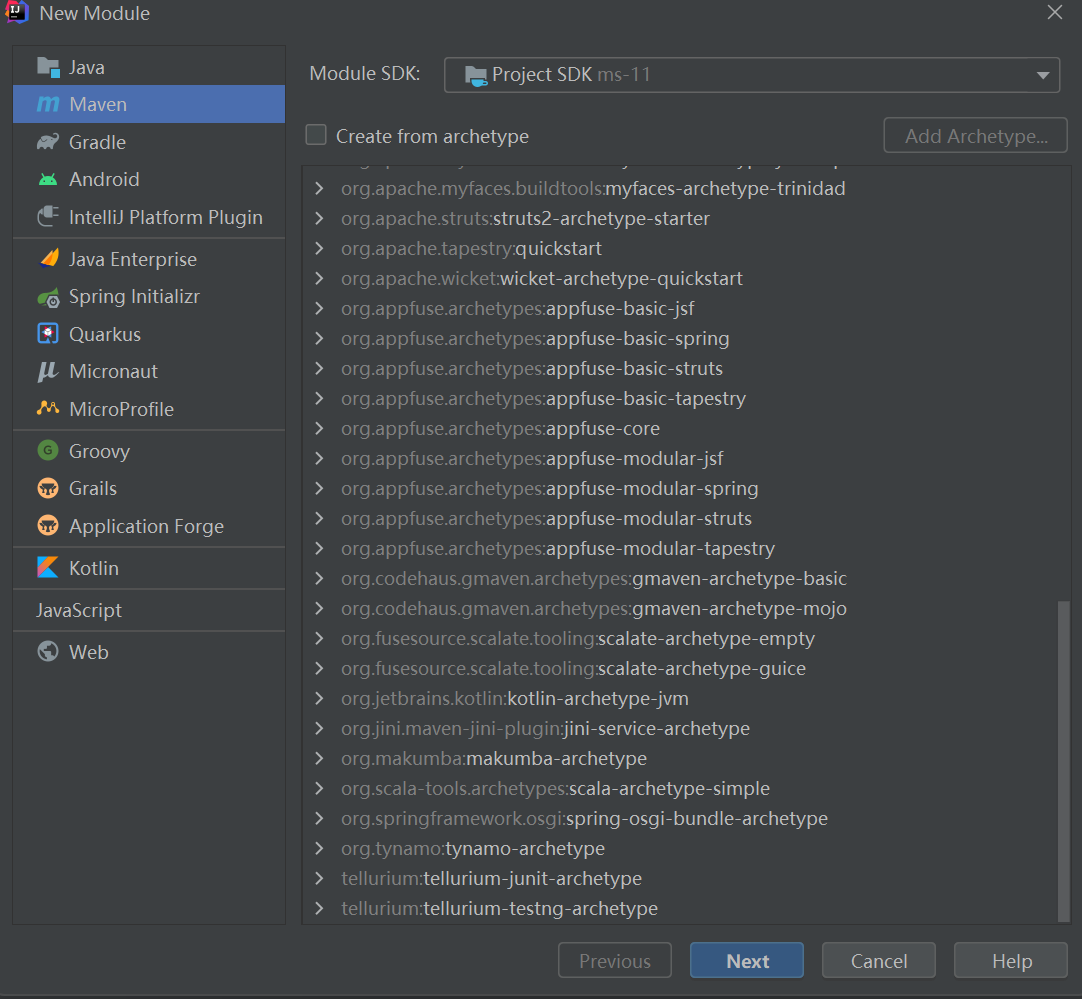Click the Maven 'm' icon
The width and height of the screenshot is (1082, 999).
pos(48,104)
